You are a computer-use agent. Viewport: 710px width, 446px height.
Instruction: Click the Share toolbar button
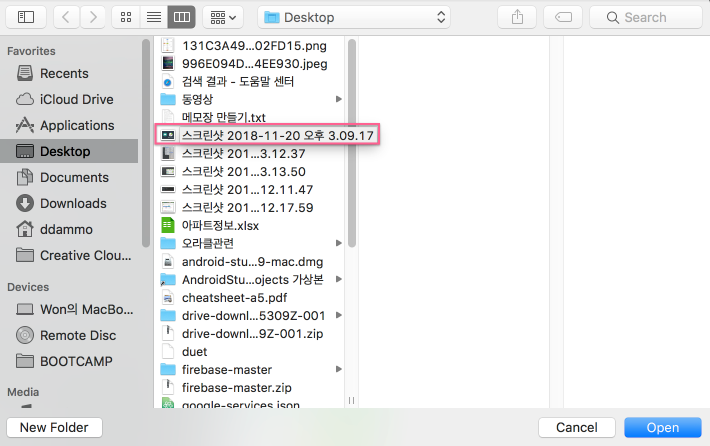[517, 17]
